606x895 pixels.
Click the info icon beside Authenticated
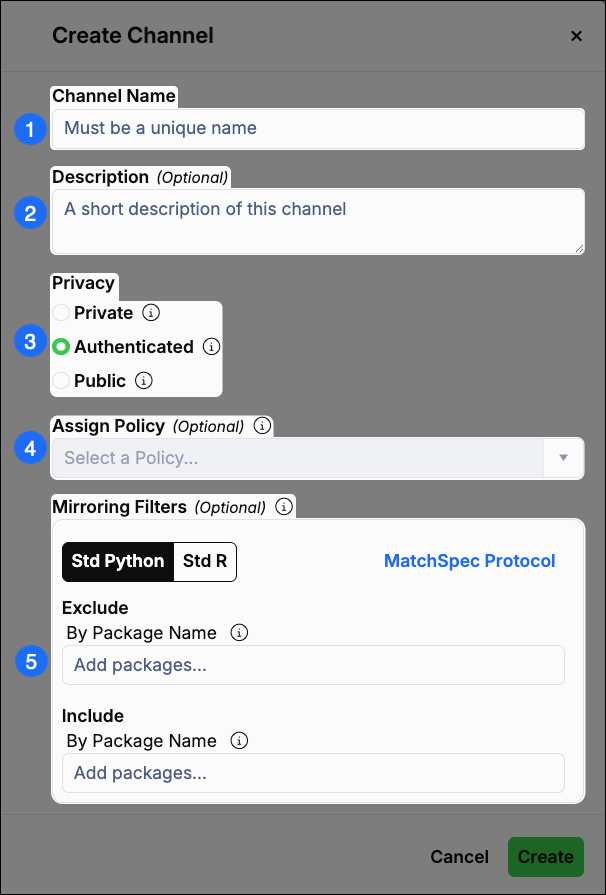210,346
